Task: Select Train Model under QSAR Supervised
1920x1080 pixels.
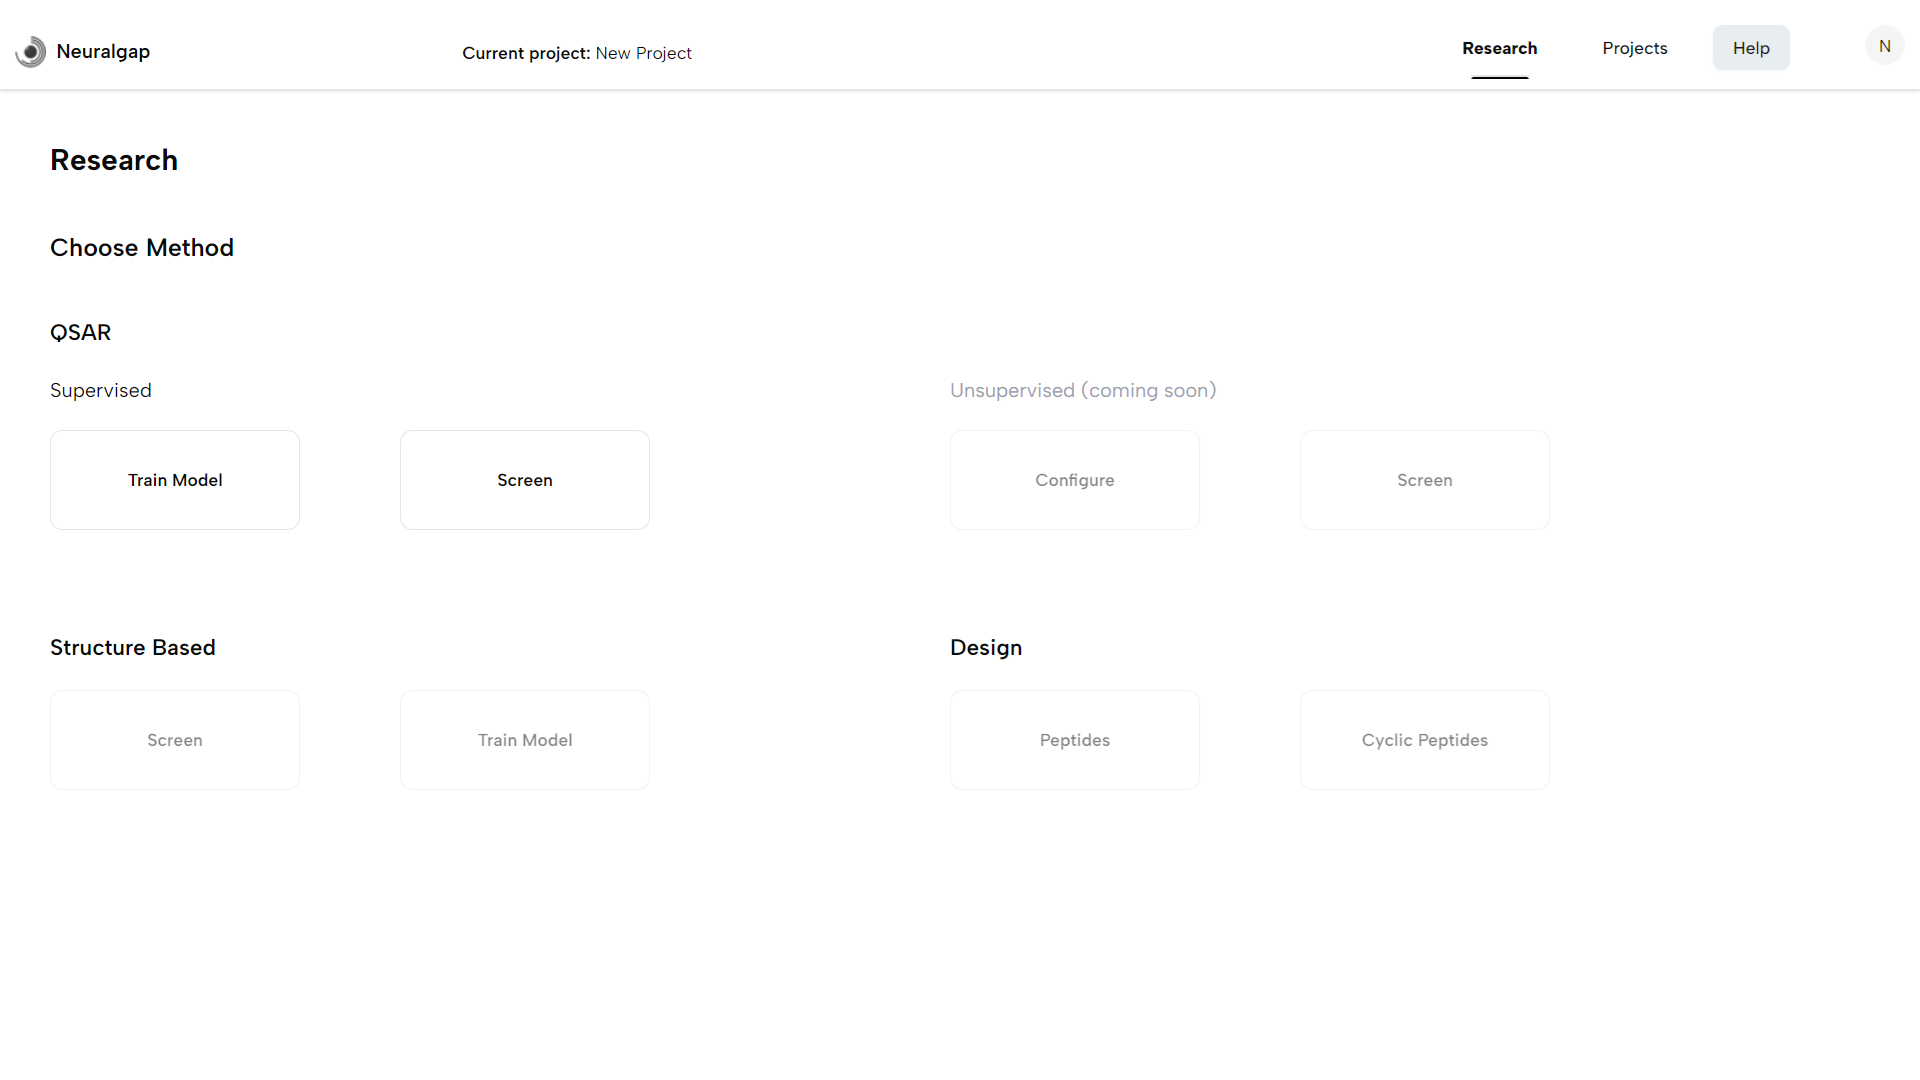Action: (175, 480)
